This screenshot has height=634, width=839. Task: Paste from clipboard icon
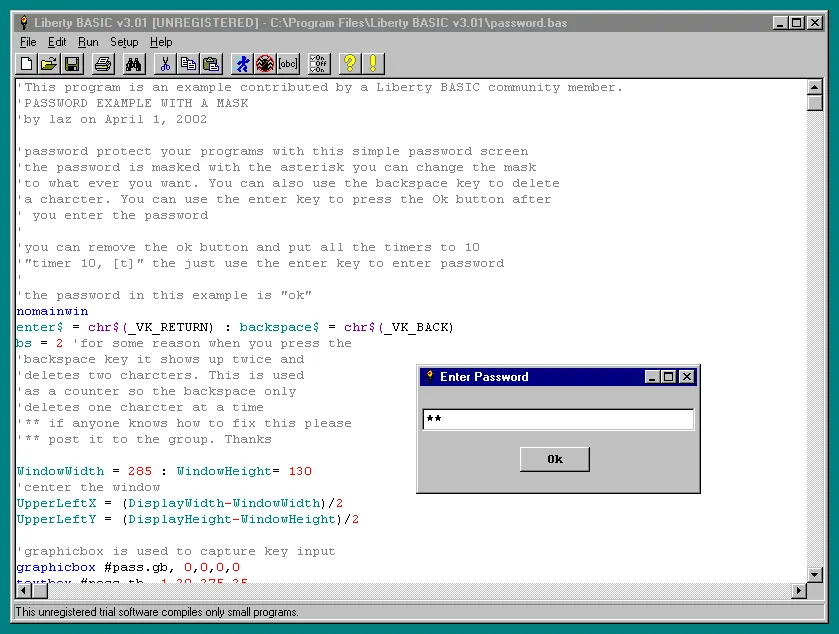pyautogui.click(x=211, y=64)
